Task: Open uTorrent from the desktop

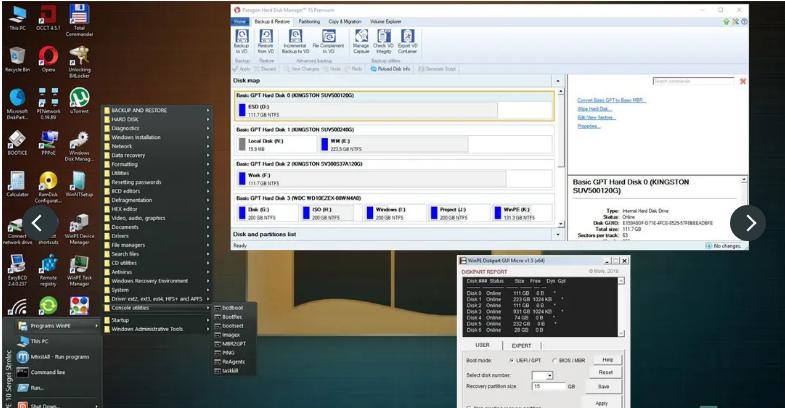Action: pos(79,98)
